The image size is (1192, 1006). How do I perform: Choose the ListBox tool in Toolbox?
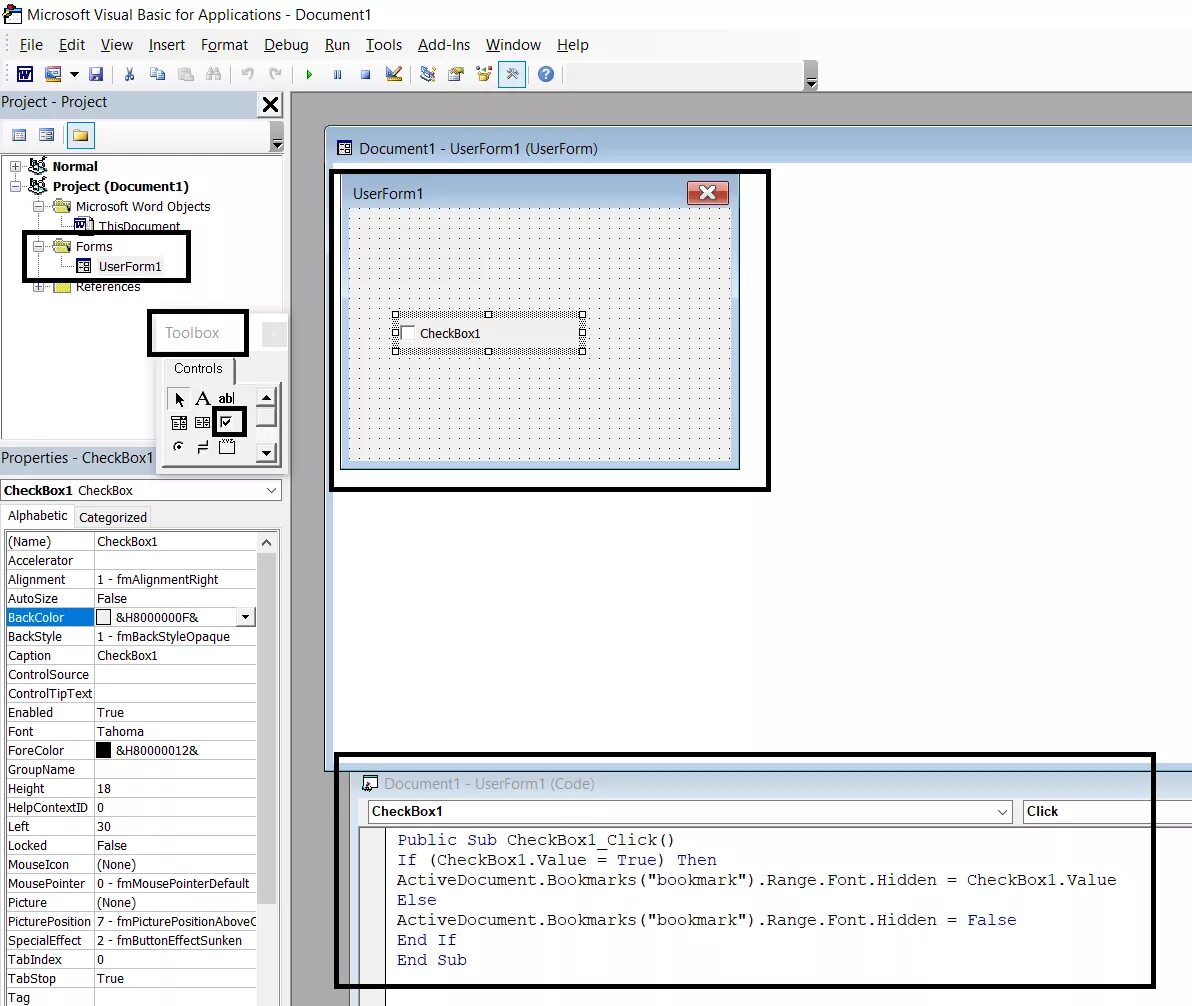click(x=203, y=423)
